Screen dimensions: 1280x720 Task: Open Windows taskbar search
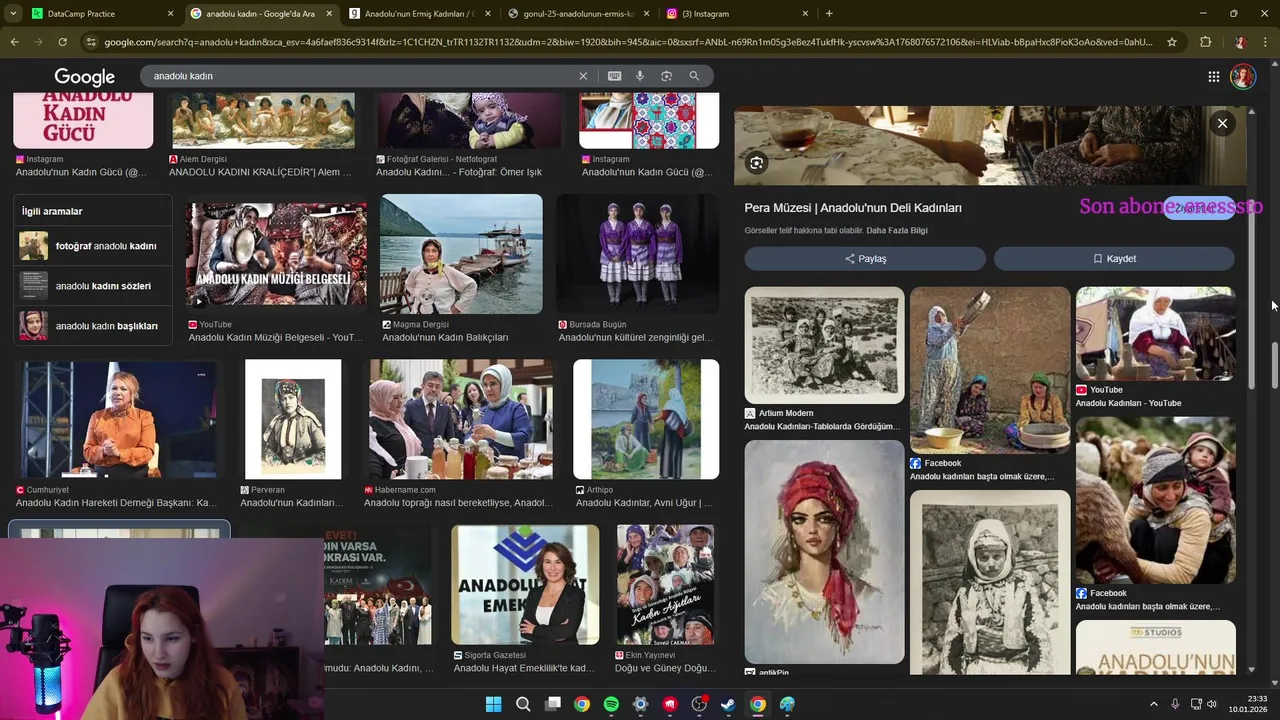(x=523, y=704)
